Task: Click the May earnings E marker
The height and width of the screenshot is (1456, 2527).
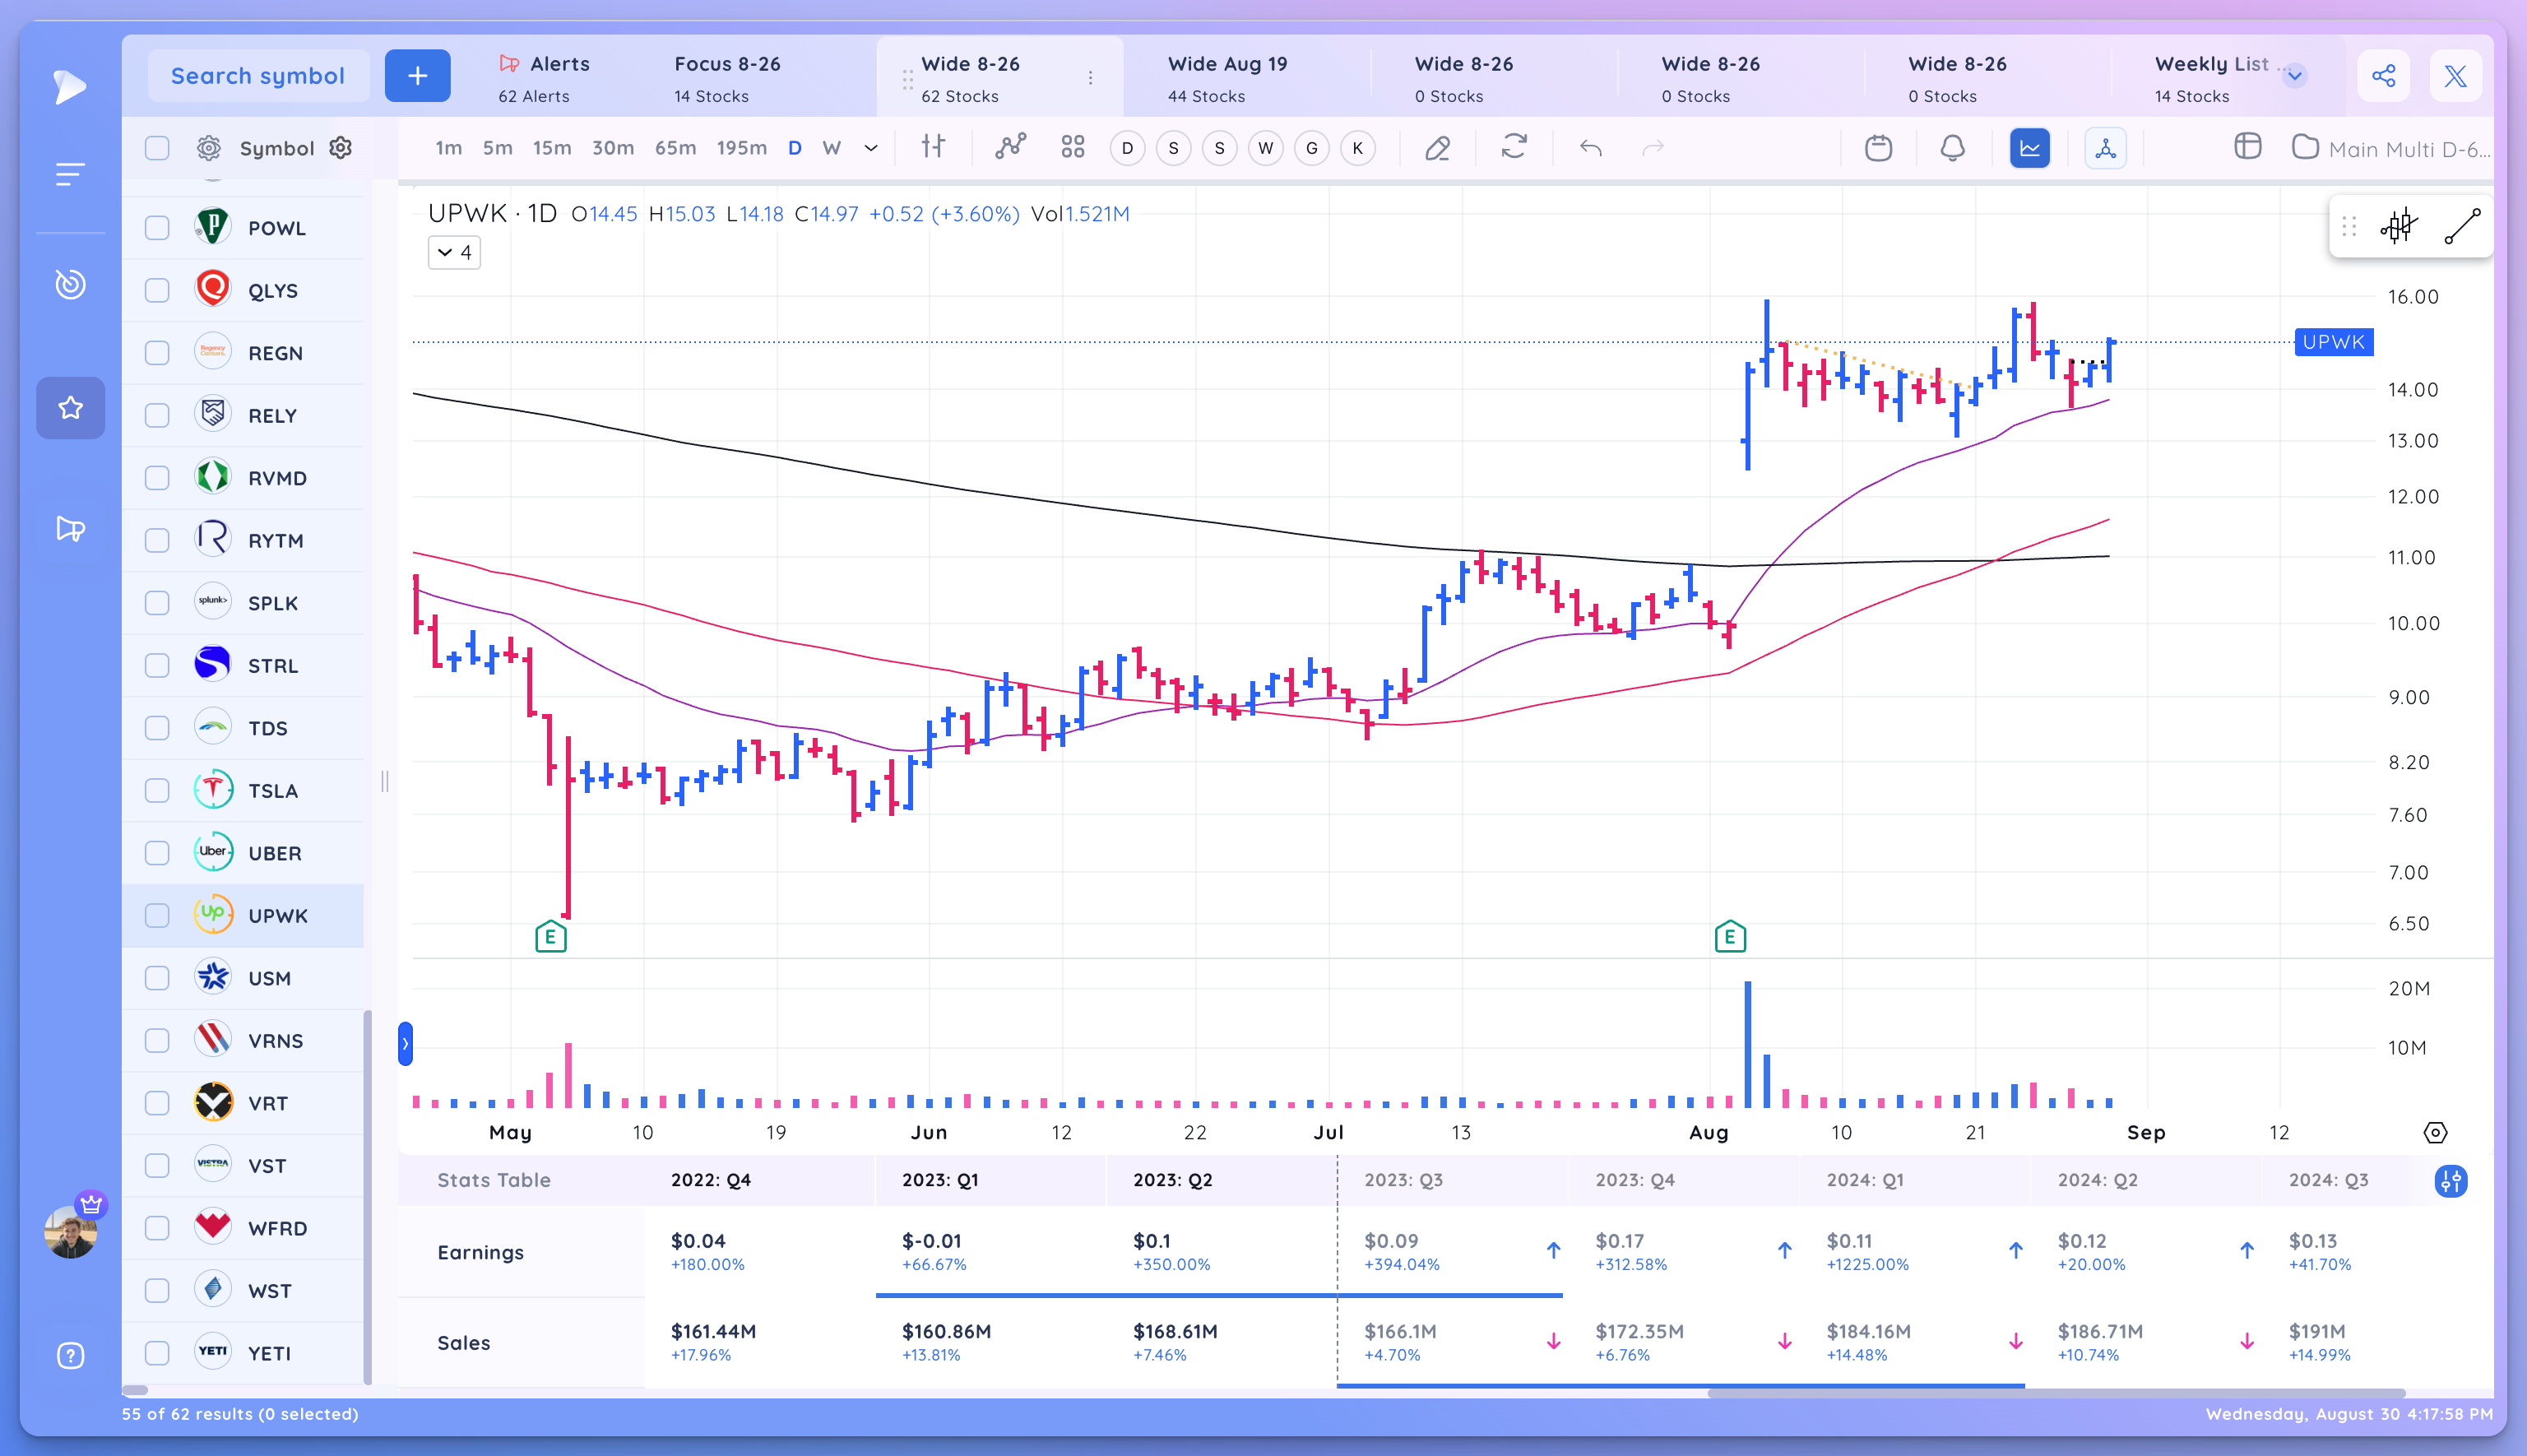Action: click(x=550, y=937)
